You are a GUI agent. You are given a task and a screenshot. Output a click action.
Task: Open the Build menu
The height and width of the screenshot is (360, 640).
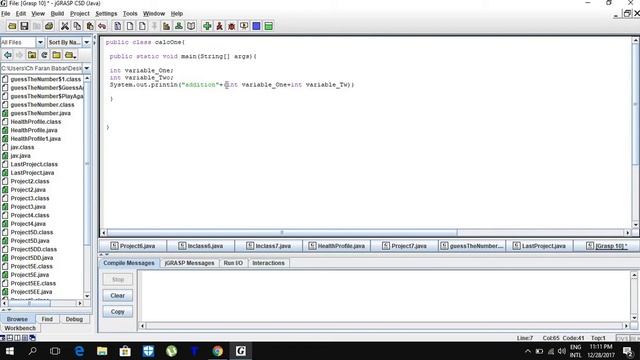57,13
